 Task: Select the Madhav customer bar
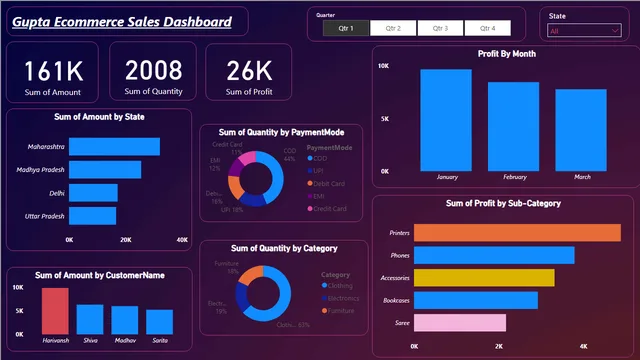125,320
